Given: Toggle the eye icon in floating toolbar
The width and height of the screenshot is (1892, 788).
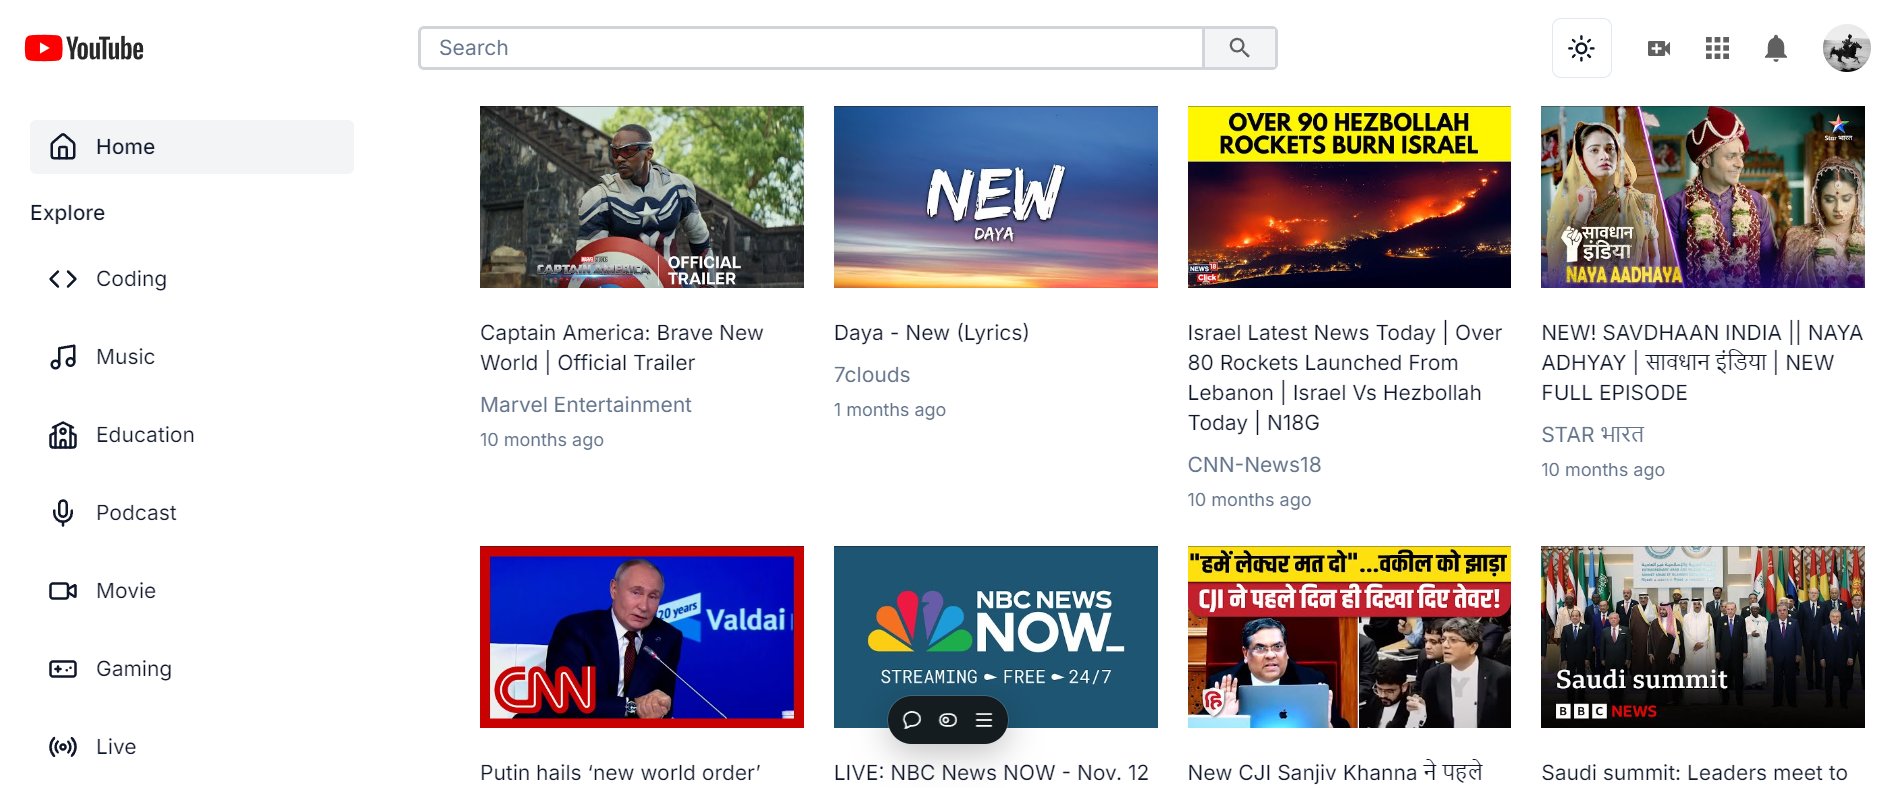Looking at the screenshot, I should pos(948,720).
